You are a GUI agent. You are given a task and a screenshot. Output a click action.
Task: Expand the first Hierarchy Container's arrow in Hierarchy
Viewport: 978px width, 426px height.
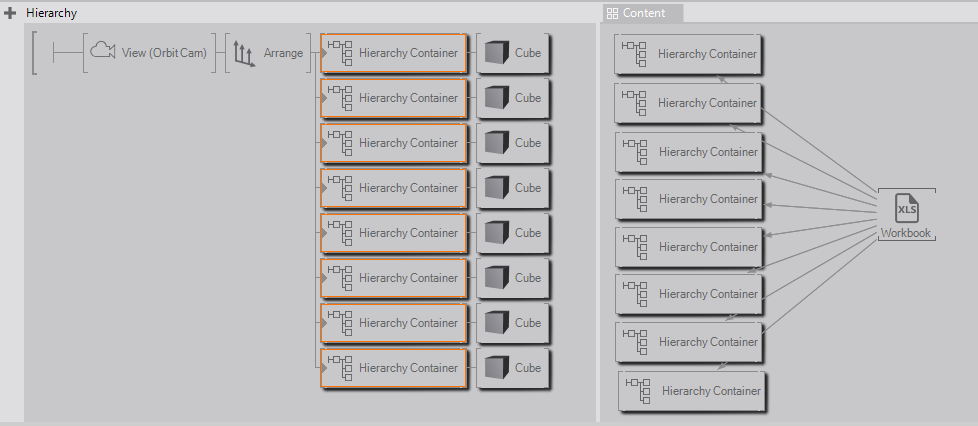click(x=324, y=53)
